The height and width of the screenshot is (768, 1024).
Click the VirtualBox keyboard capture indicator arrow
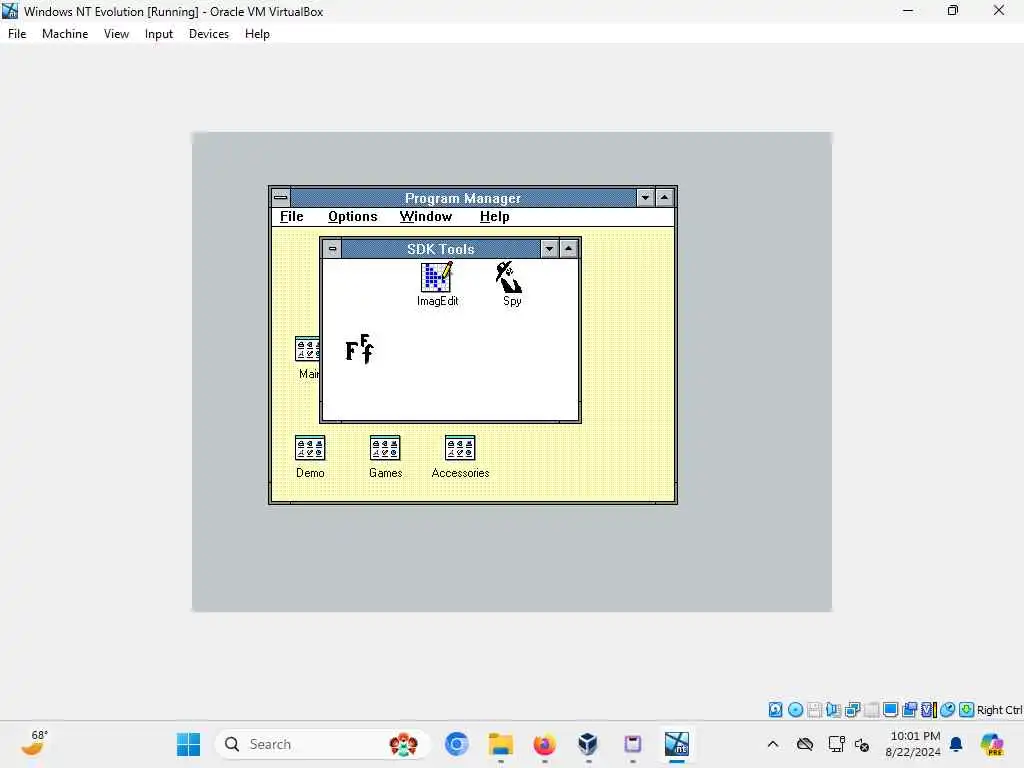[967, 710]
